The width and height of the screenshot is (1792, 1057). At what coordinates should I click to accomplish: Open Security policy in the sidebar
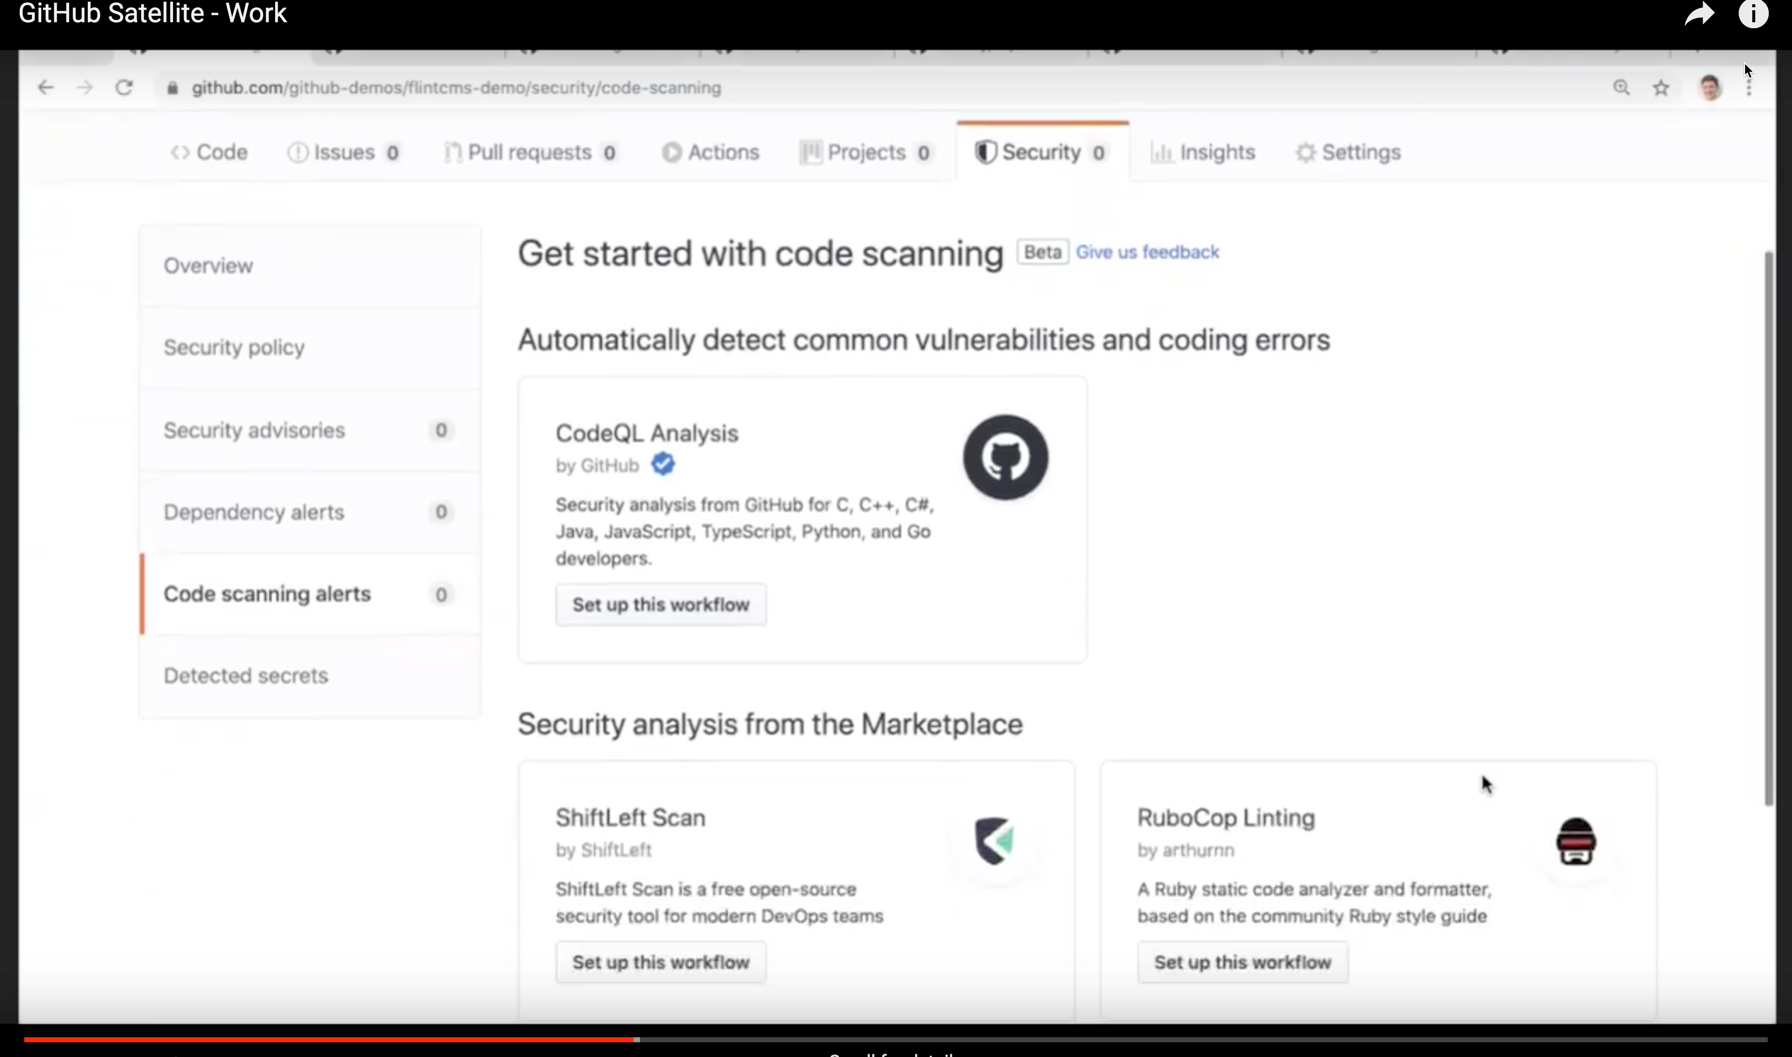(x=310, y=348)
